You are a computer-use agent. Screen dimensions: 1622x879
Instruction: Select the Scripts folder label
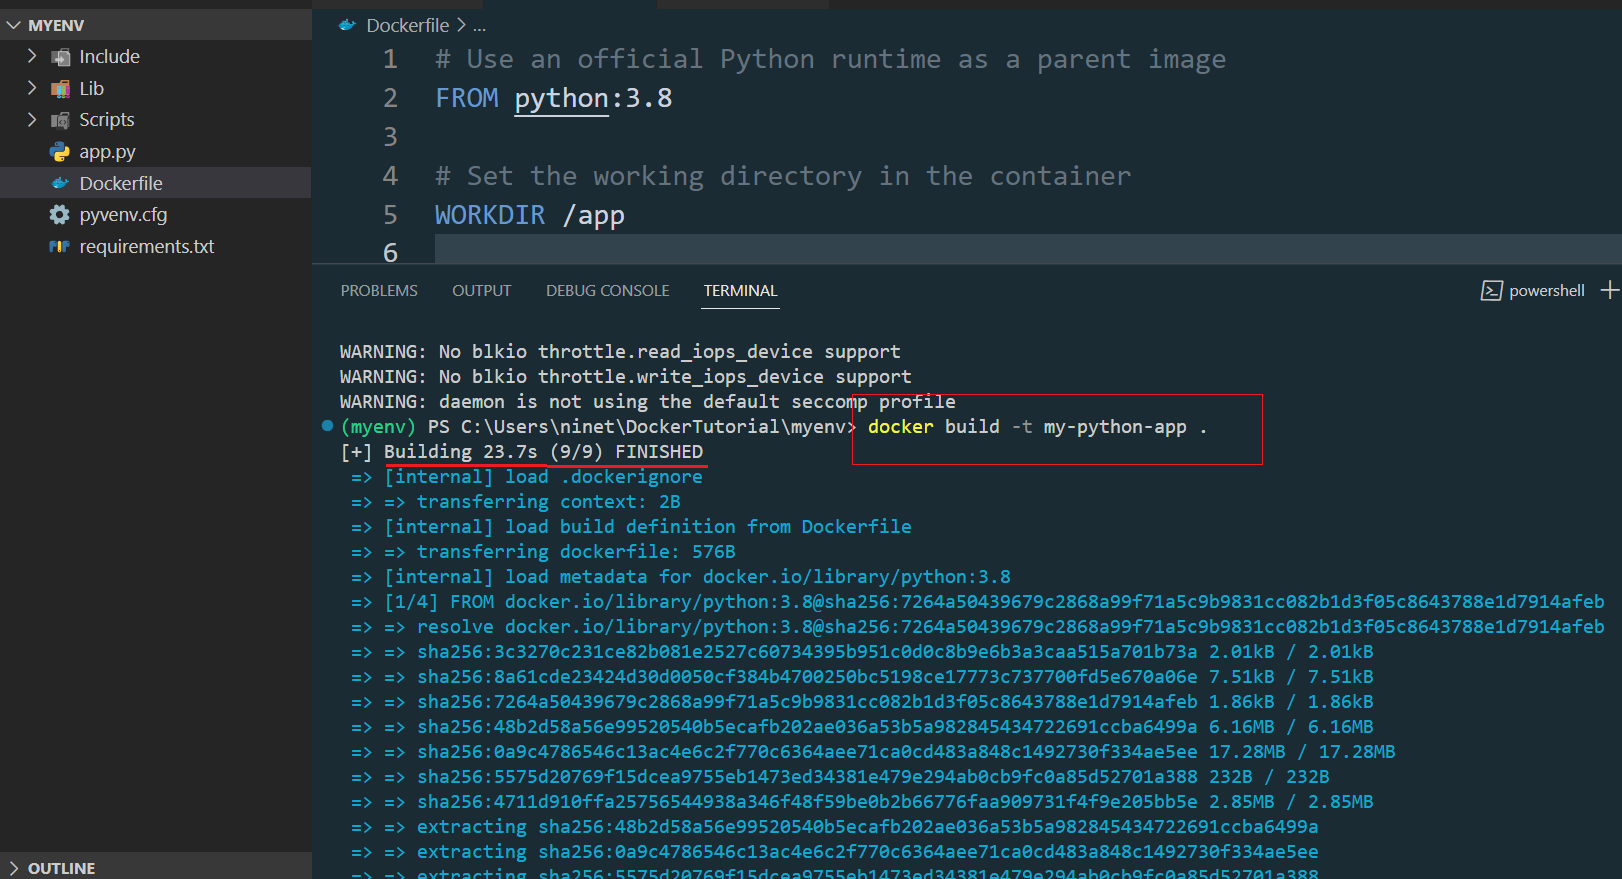107,120
